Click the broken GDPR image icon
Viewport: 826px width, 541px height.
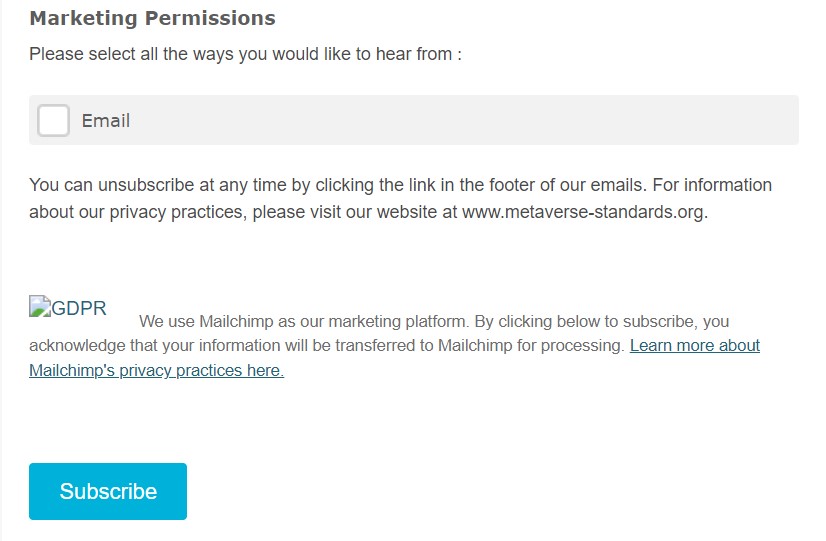40,308
